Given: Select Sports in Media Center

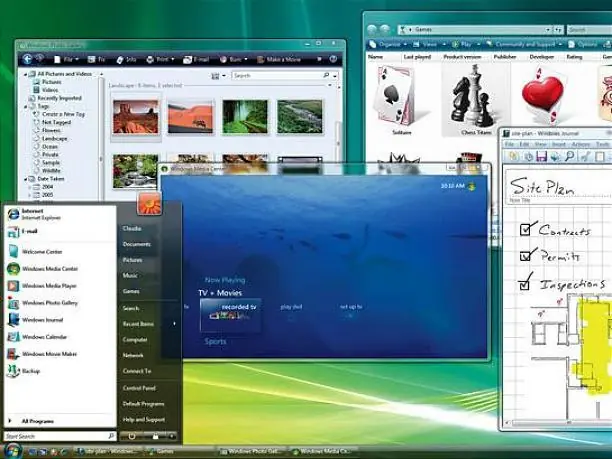Looking at the screenshot, I should [215, 342].
